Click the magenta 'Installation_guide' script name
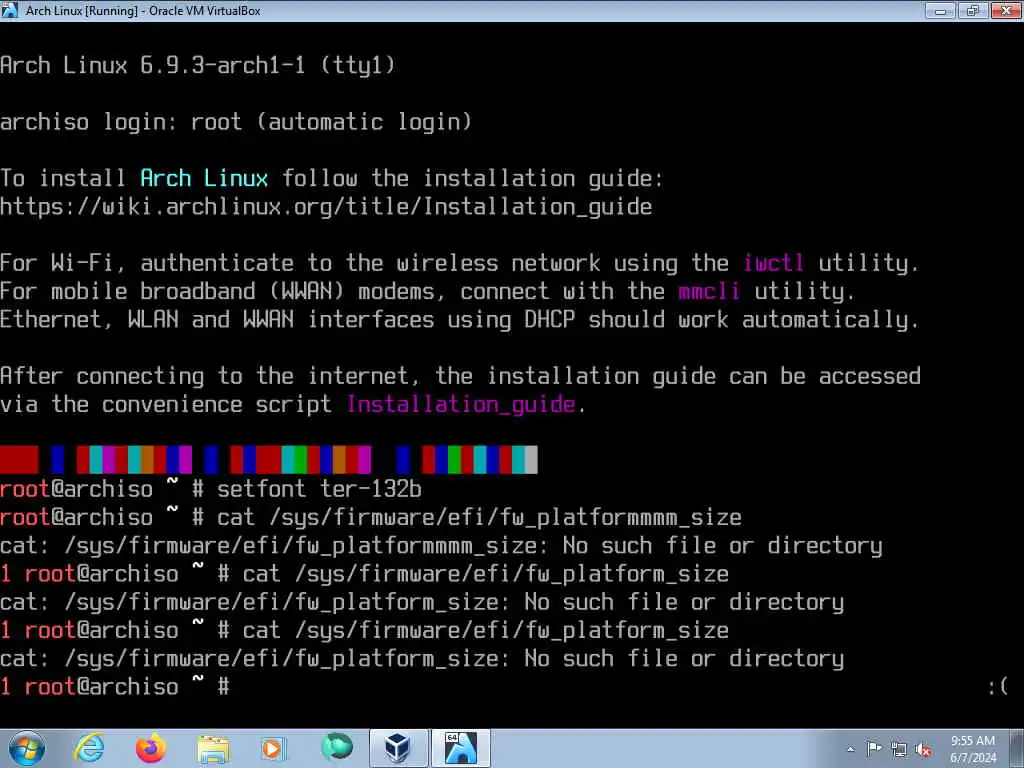This screenshot has height=768, width=1024. [460, 405]
